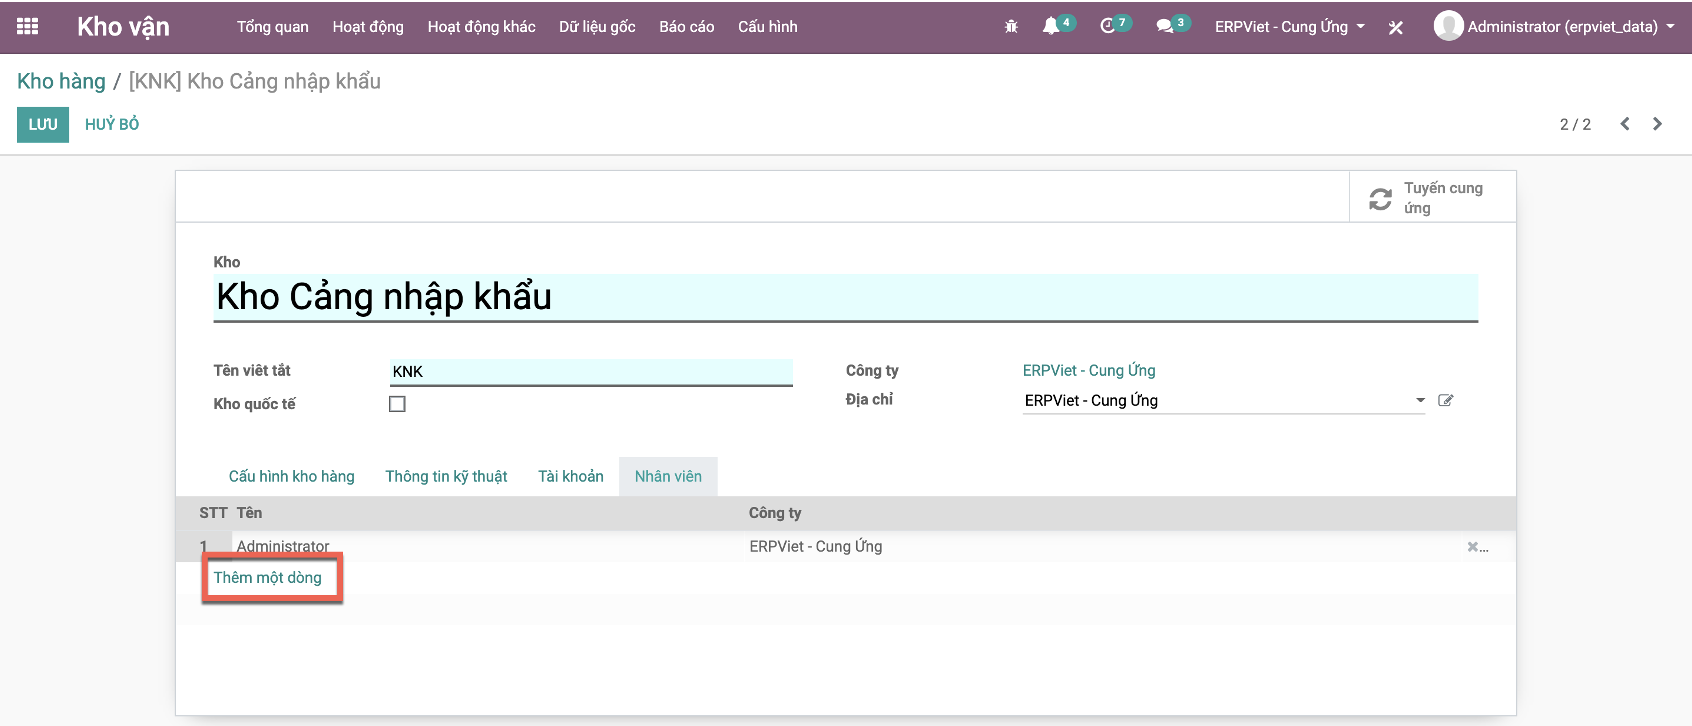Toggle the Kho quốc tế checkbox
Viewport: 1692px width, 726px height.
pyautogui.click(x=397, y=404)
